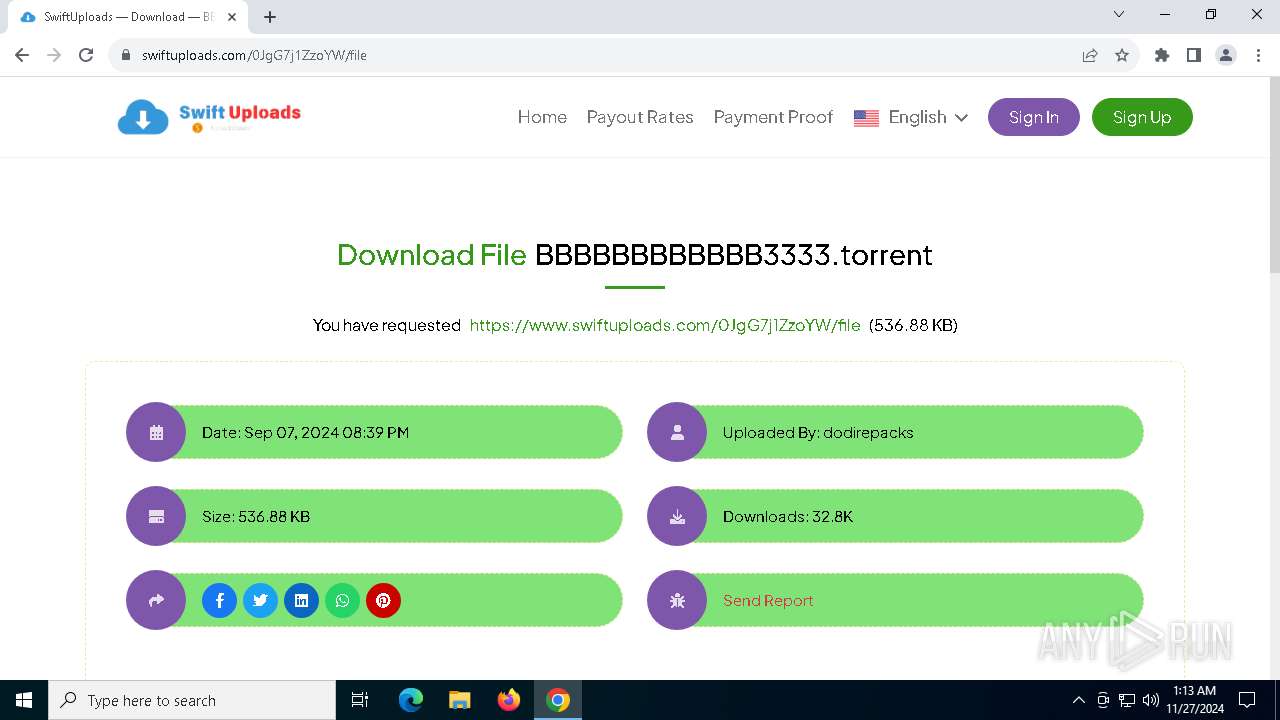Open Firefox from taskbar
This screenshot has height=720, width=1280.
click(x=509, y=700)
